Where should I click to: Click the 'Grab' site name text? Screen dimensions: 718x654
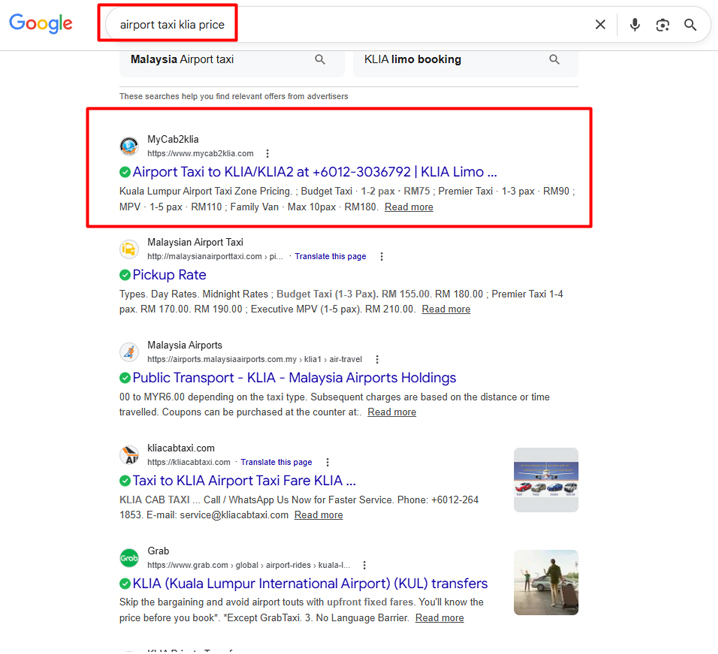pos(158,551)
